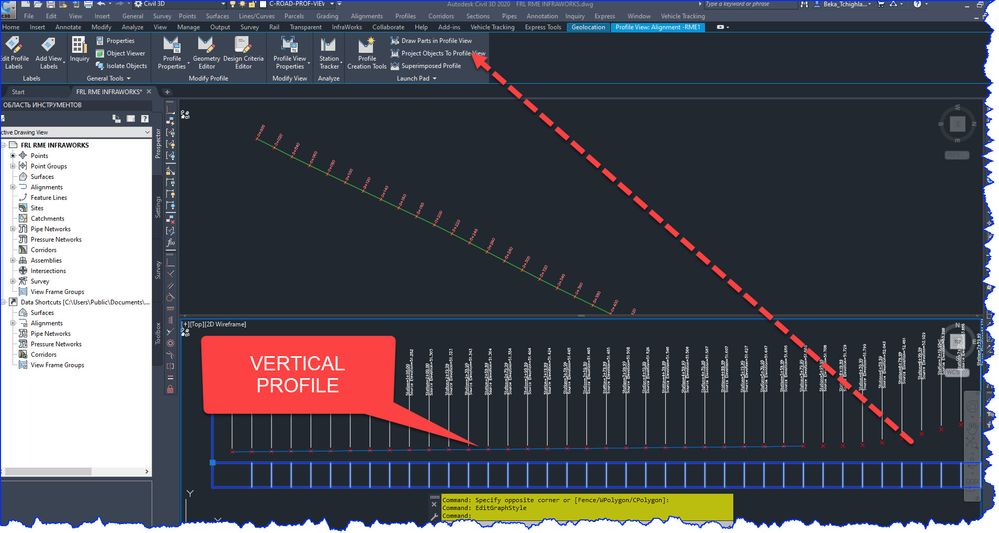Click the Top view control label
Viewport: 999px width, 533px height.
point(196,324)
